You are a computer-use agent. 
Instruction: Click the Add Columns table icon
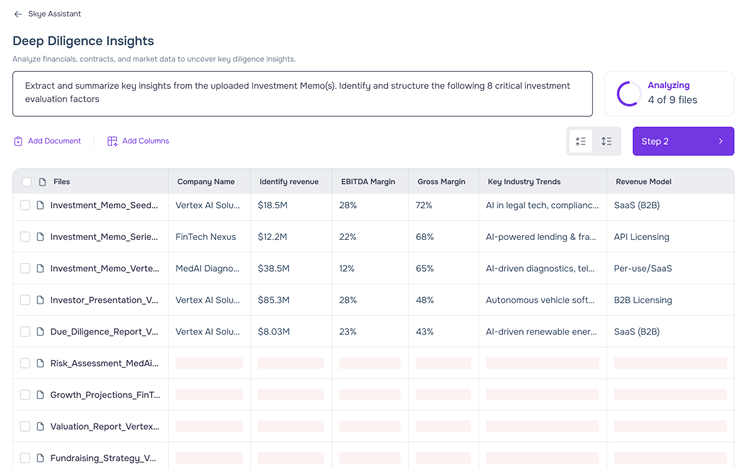pyautogui.click(x=112, y=141)
